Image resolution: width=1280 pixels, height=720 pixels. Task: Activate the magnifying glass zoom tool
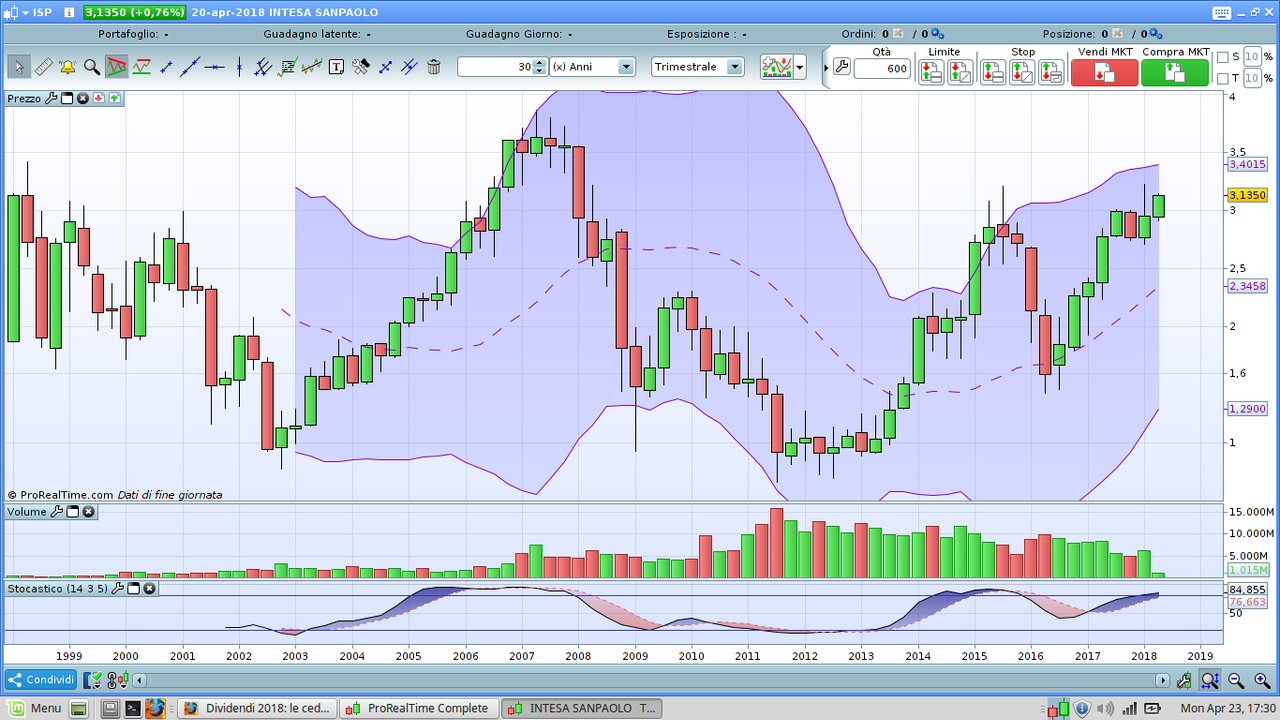coord(92,67)
